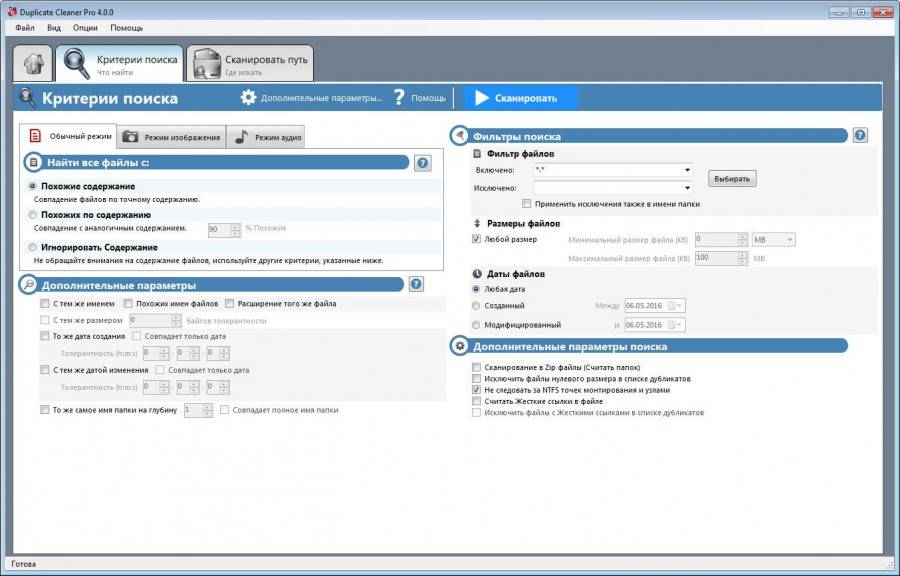Select the Игнорировать Содержание radio button

33,247
